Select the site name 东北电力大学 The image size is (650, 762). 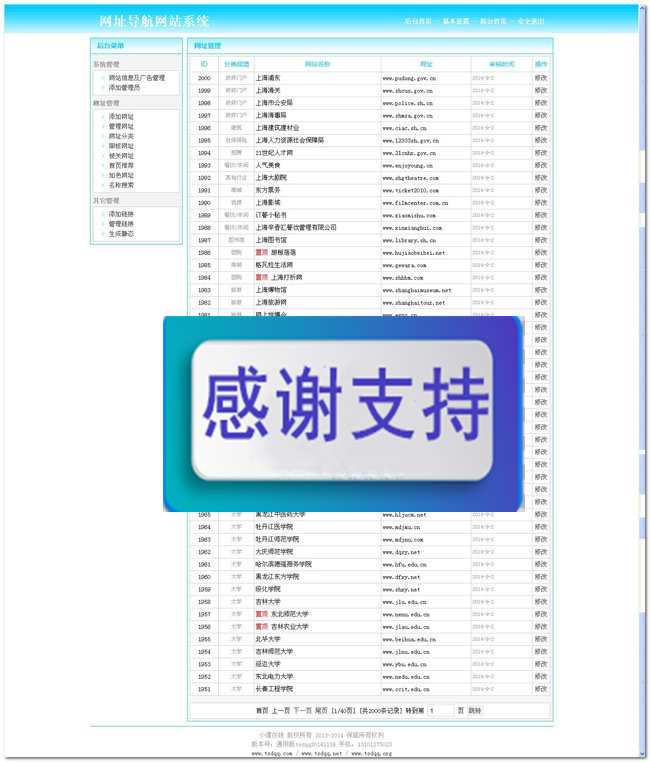274,676
